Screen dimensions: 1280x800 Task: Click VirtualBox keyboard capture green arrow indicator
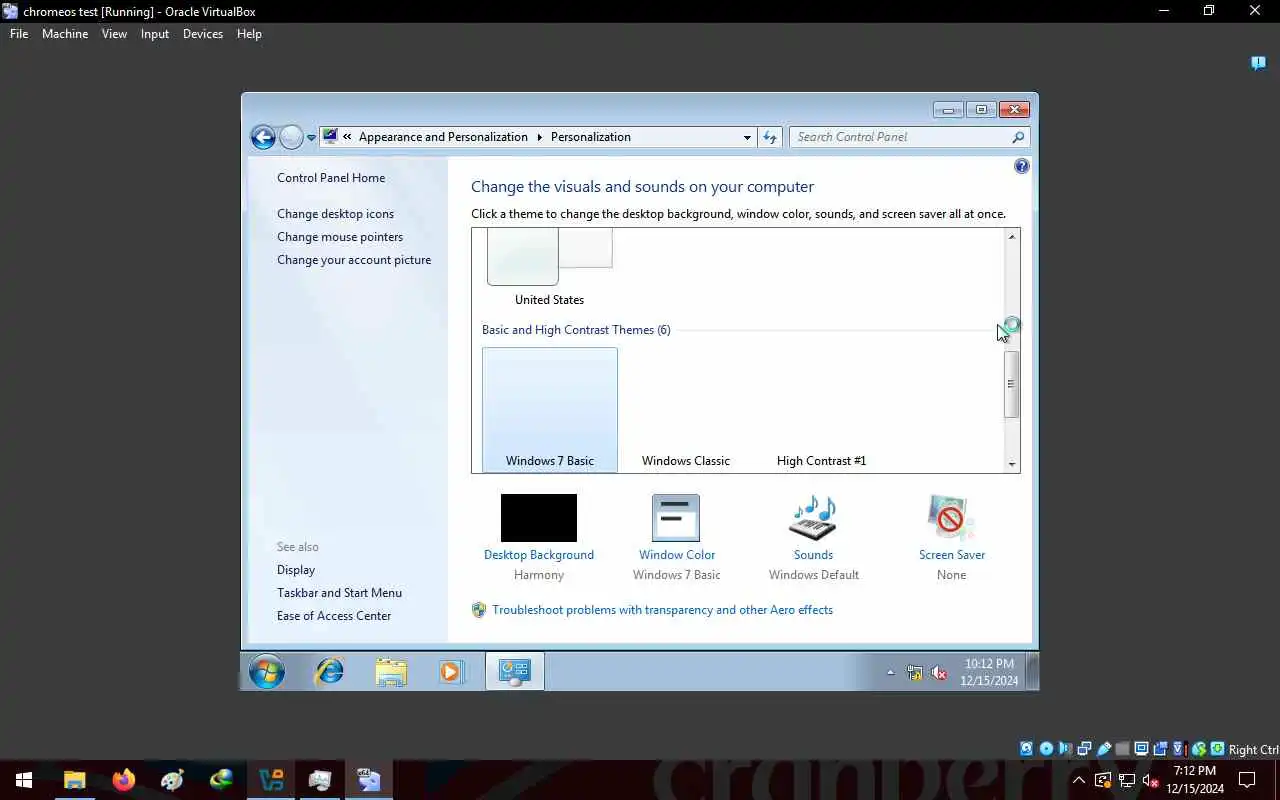pos(1218,749)
